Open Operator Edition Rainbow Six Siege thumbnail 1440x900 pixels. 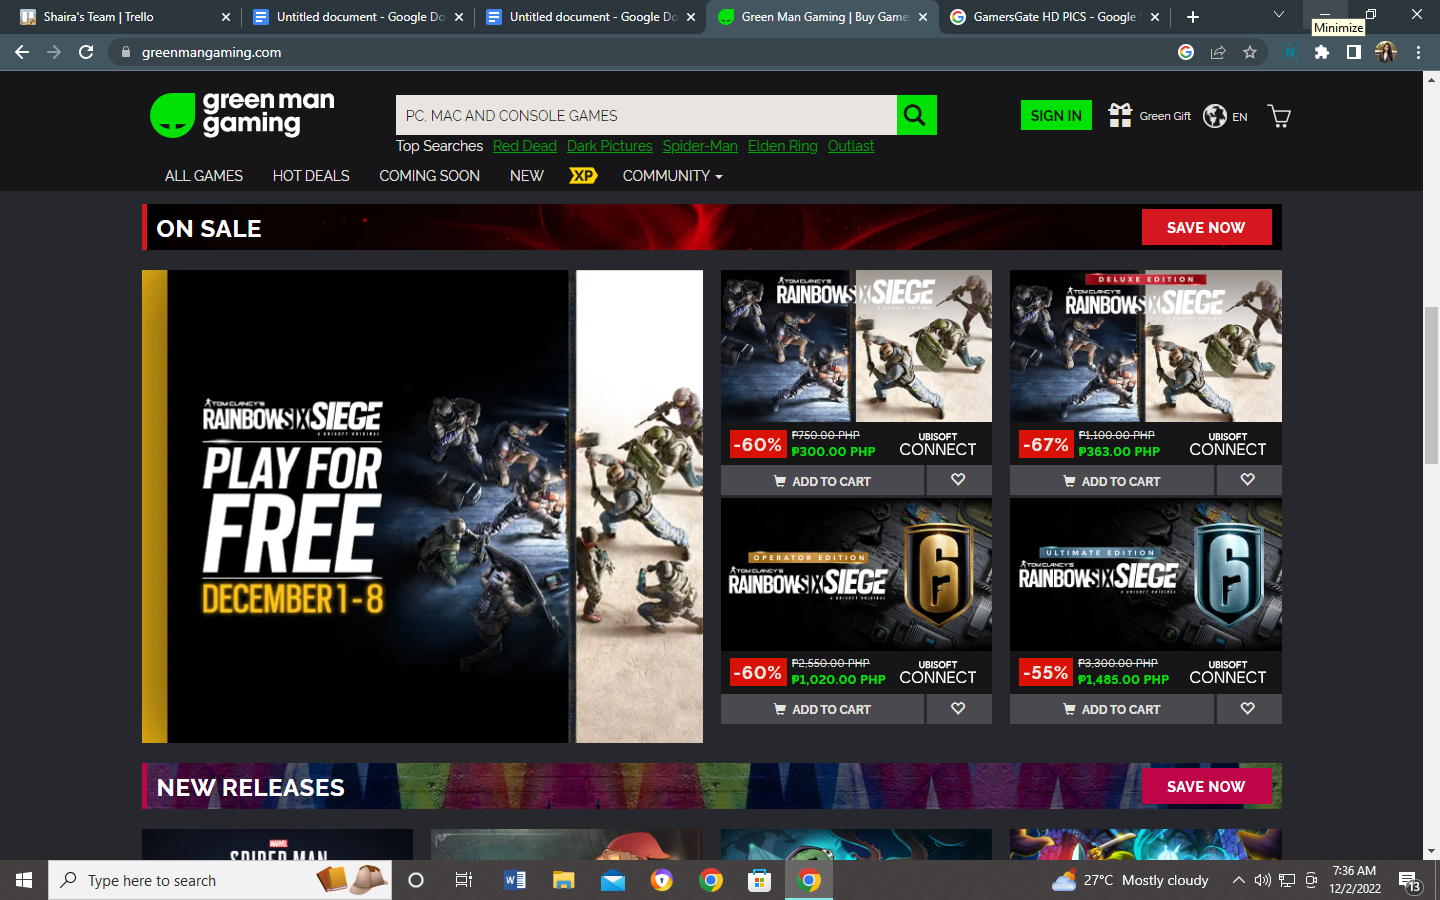pyautogui.click(x=856, y=574)
